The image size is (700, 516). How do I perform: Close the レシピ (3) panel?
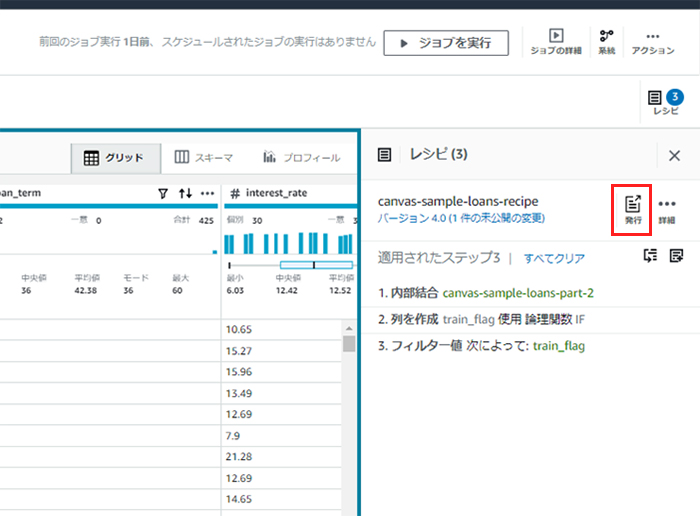point(674,155)
